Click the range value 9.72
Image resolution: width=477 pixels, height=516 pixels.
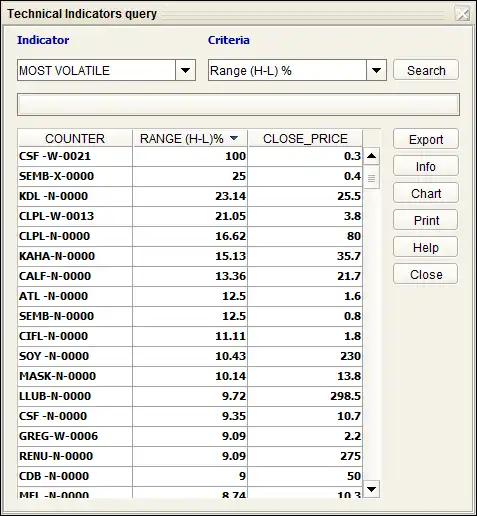[x=234, y=396]
